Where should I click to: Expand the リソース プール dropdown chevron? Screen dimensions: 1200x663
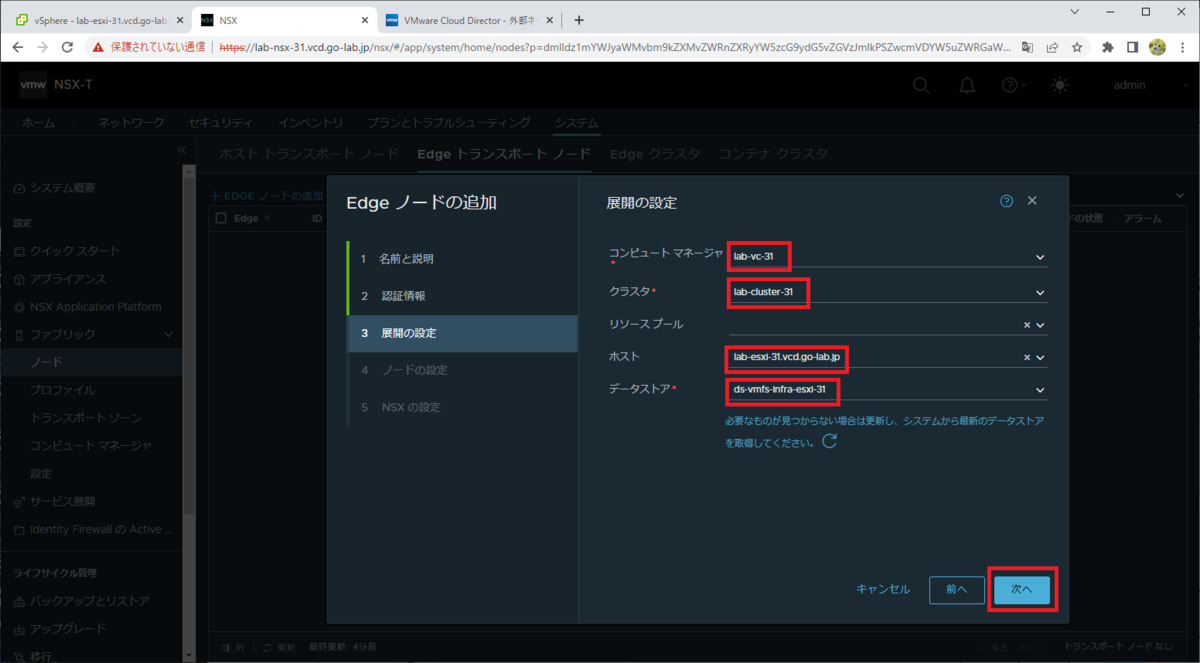(x=1040, y=325)
